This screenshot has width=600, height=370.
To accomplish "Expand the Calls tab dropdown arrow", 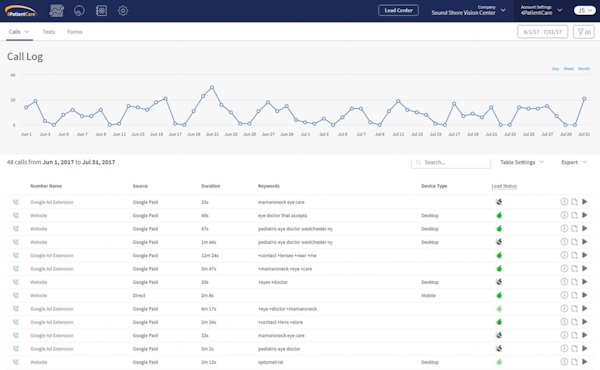I will [x=27, y=32].
